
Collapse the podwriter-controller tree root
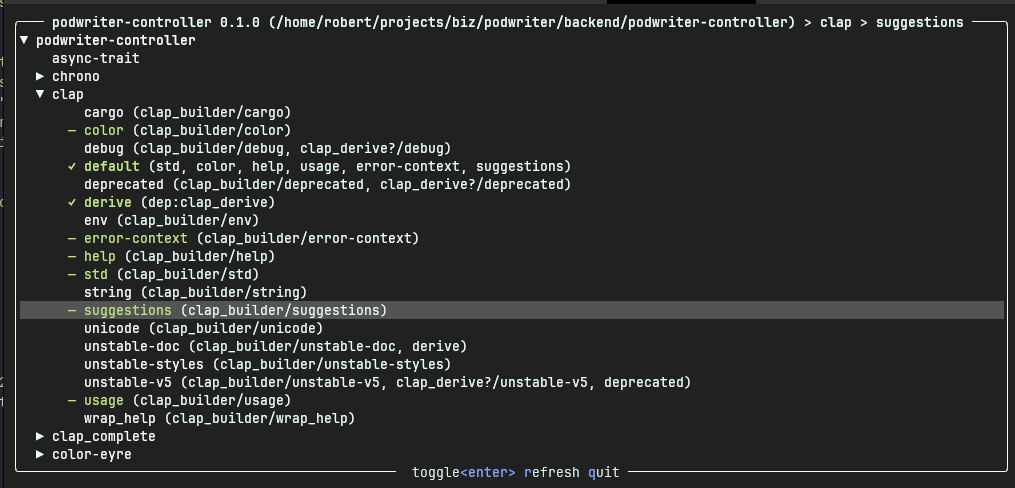click(x=24, y=40)
